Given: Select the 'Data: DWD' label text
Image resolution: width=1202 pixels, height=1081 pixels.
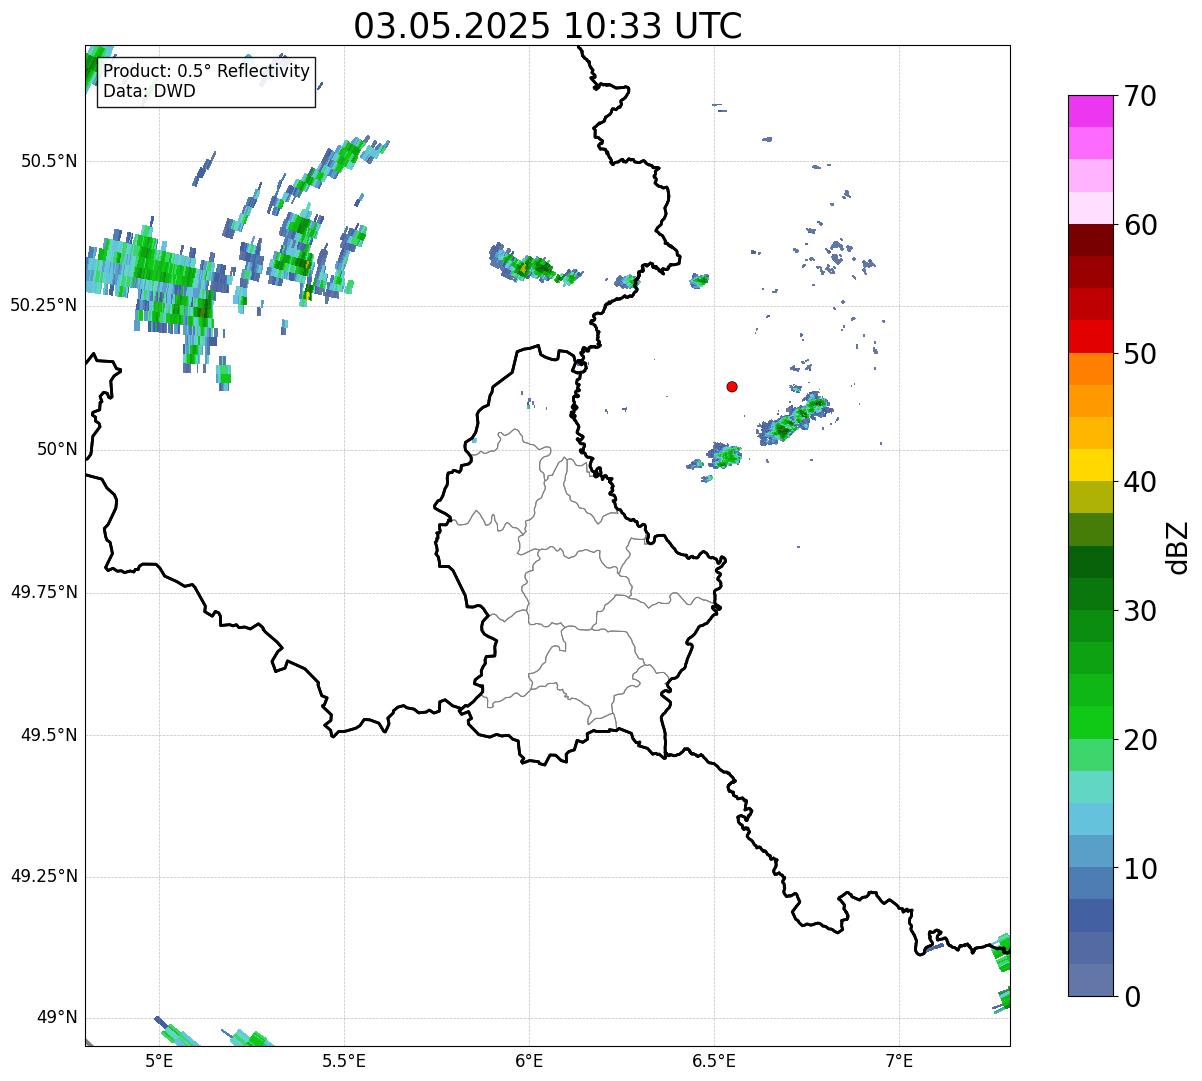Looking at the screenshot, I should [149, 92].
